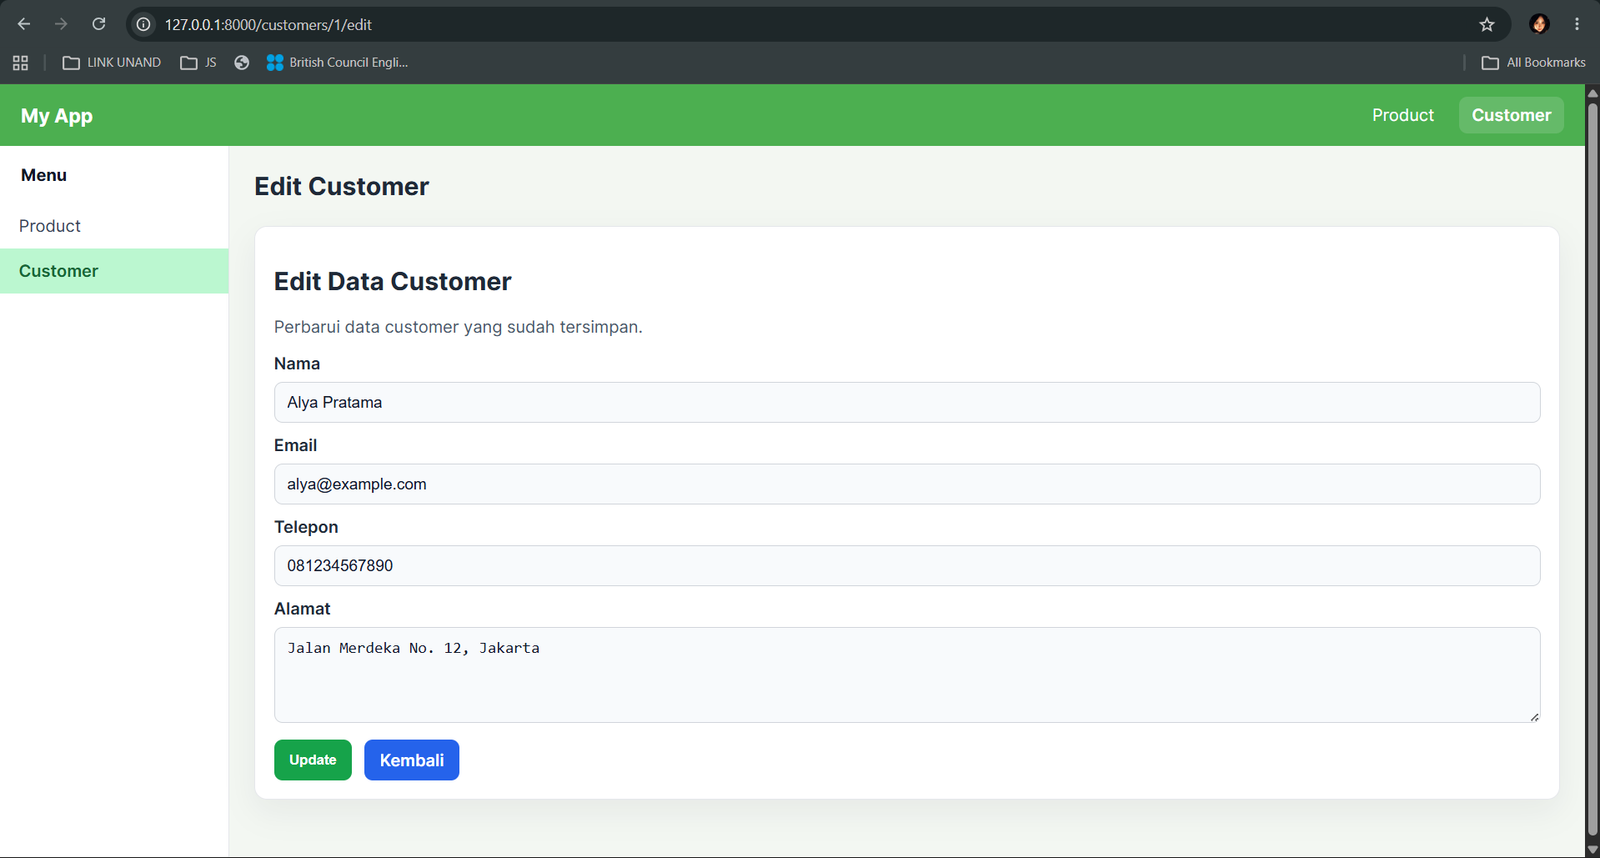Screen dimensions: 1600x858
Task: Focus the Email input field
Action: tap(907, 484)
